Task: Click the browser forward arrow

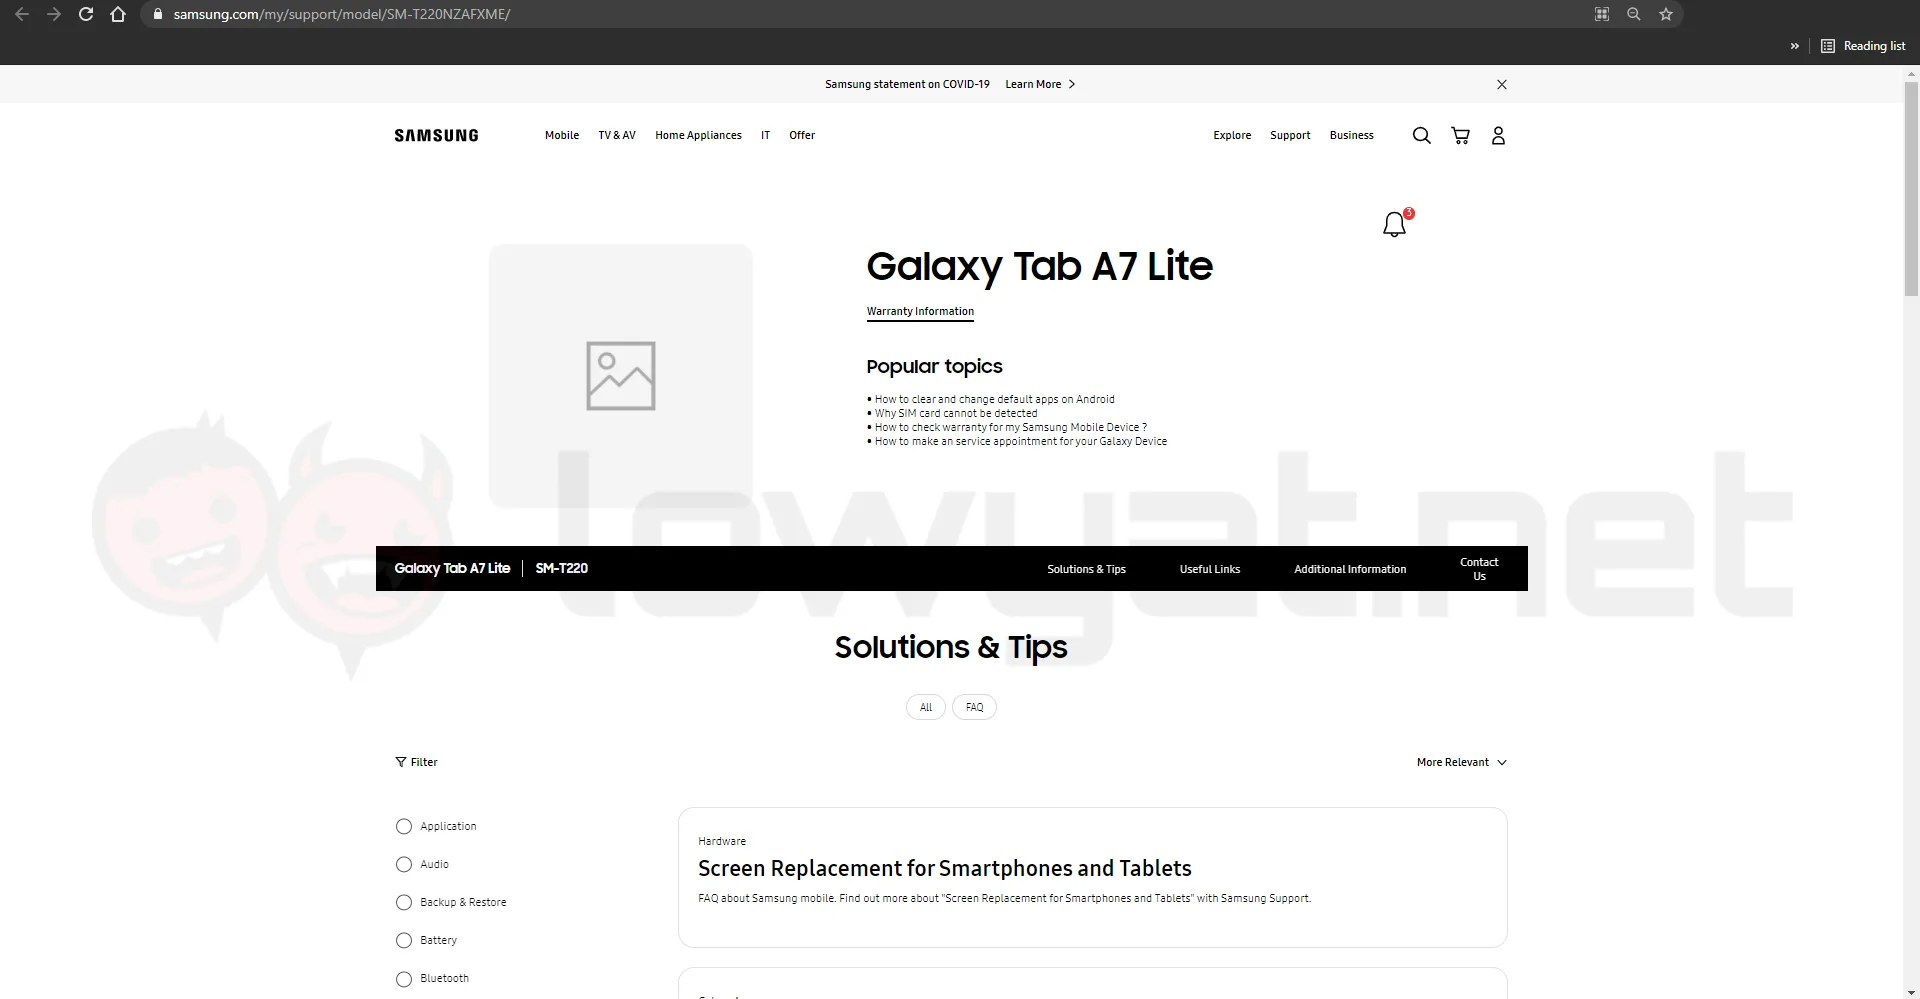Action: click(54, 14)
